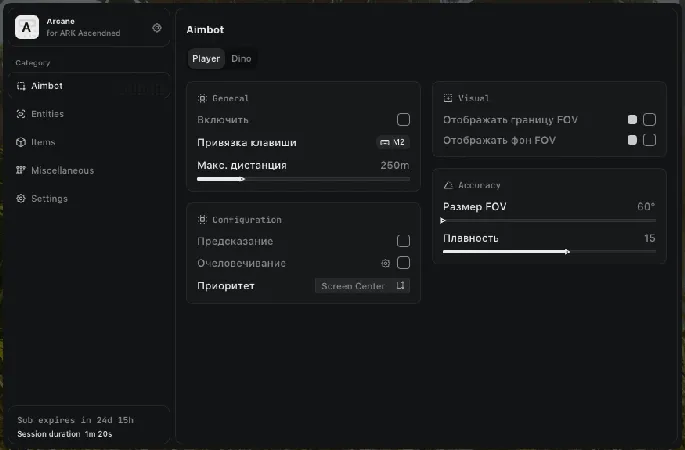Click the Arcane logo icon
This screenshot has width=685, height=450.
pos(27,27)
